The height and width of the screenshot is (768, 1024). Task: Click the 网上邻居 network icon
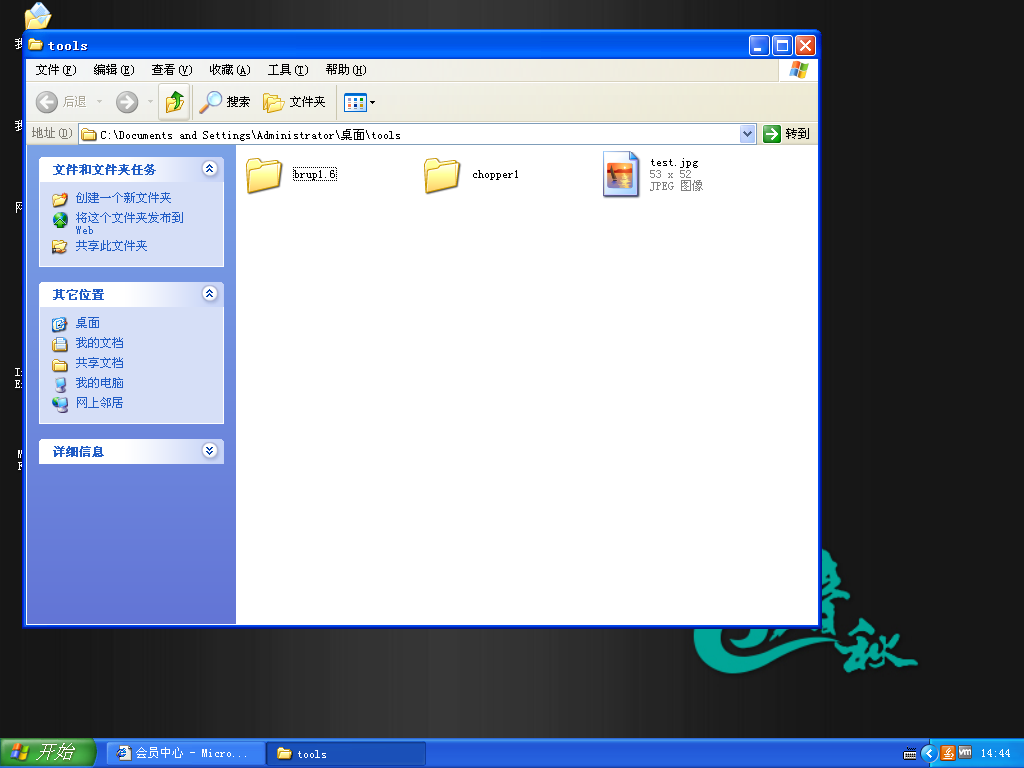pyautogui.click(x=60, y=404)
